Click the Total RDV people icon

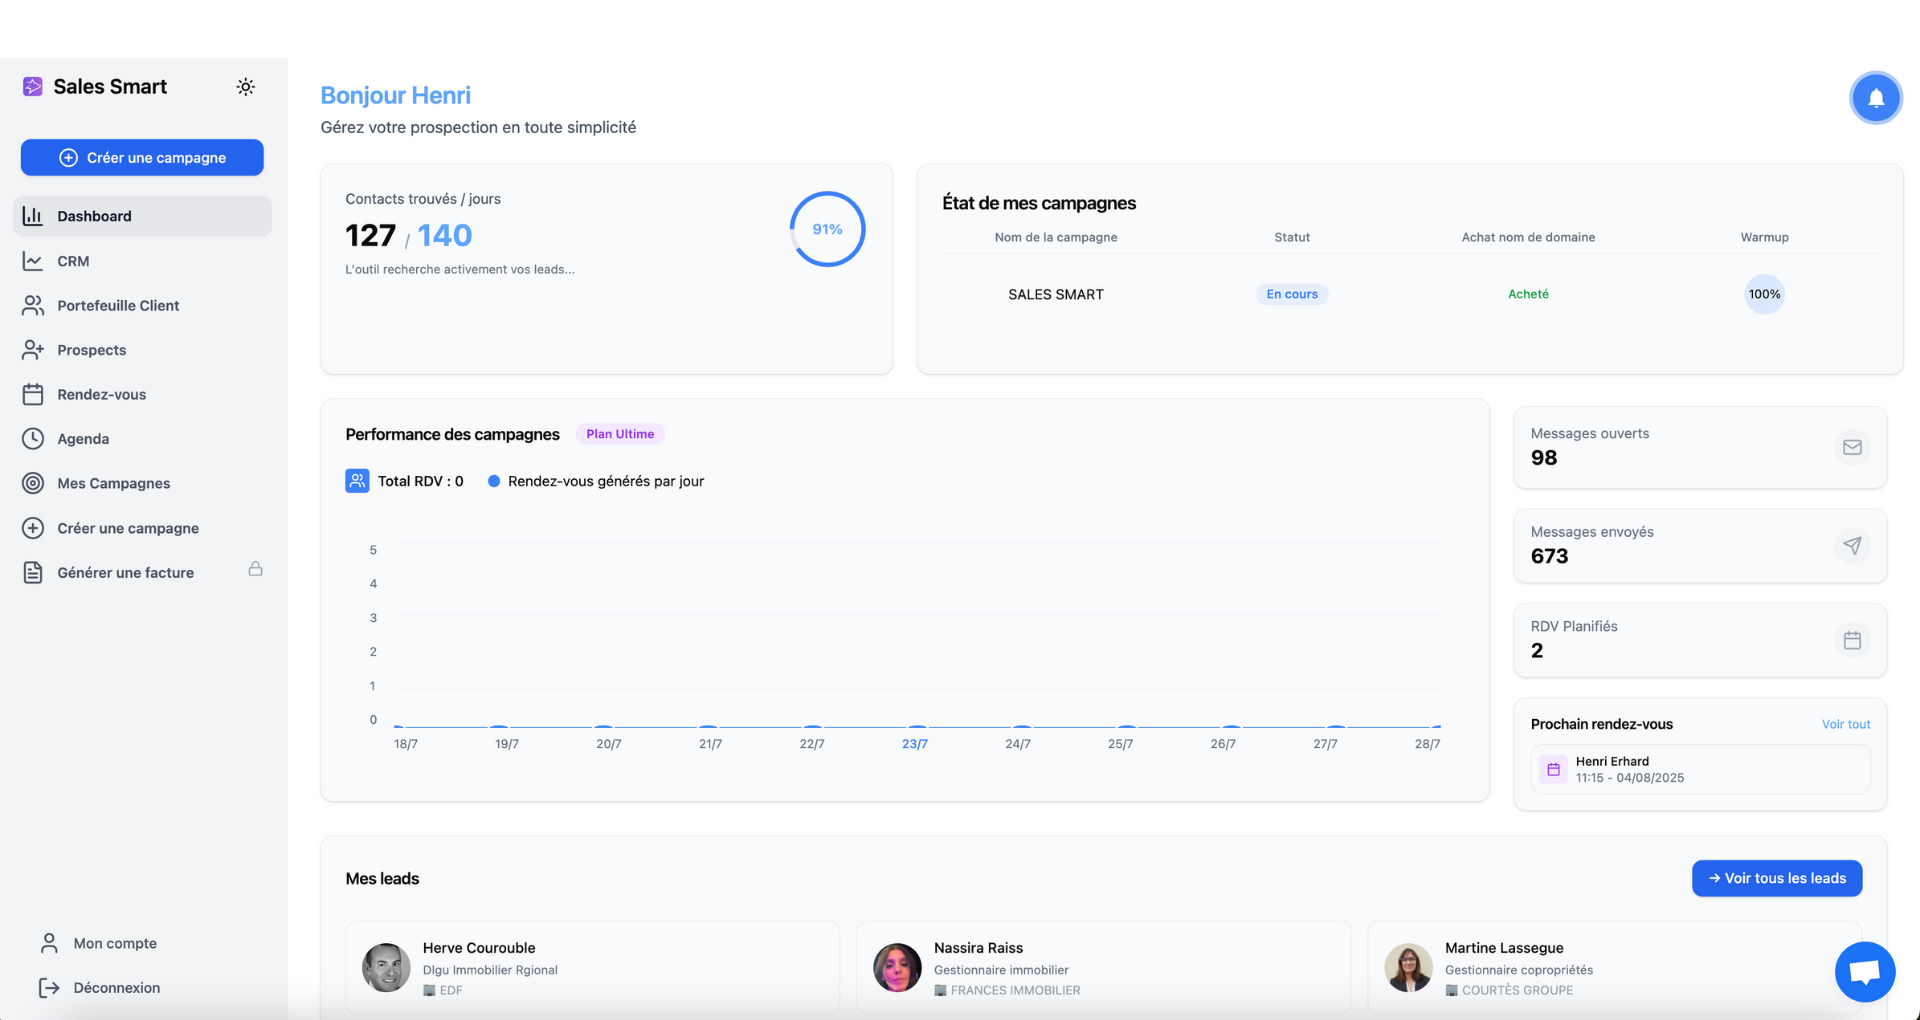(357, 481)
